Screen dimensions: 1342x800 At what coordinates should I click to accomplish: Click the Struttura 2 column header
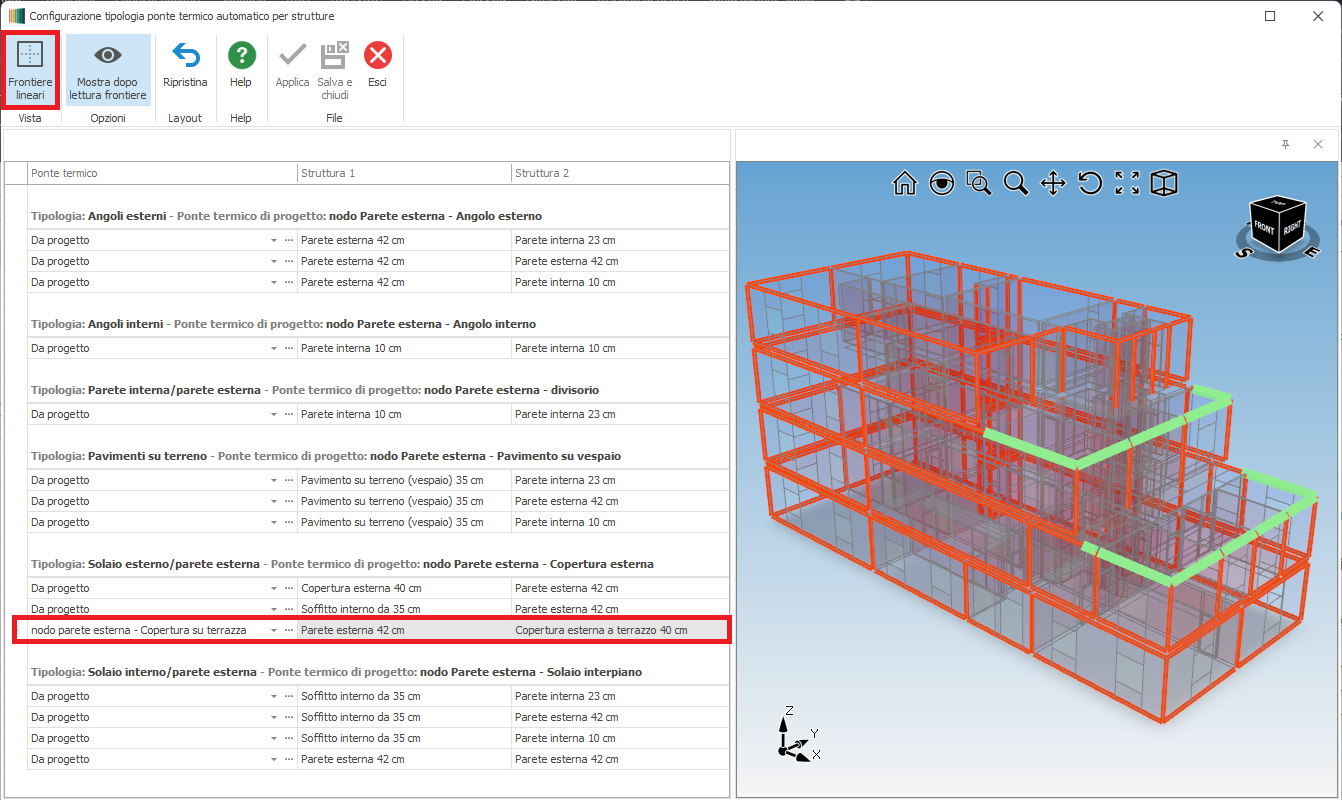click(620, 173)
